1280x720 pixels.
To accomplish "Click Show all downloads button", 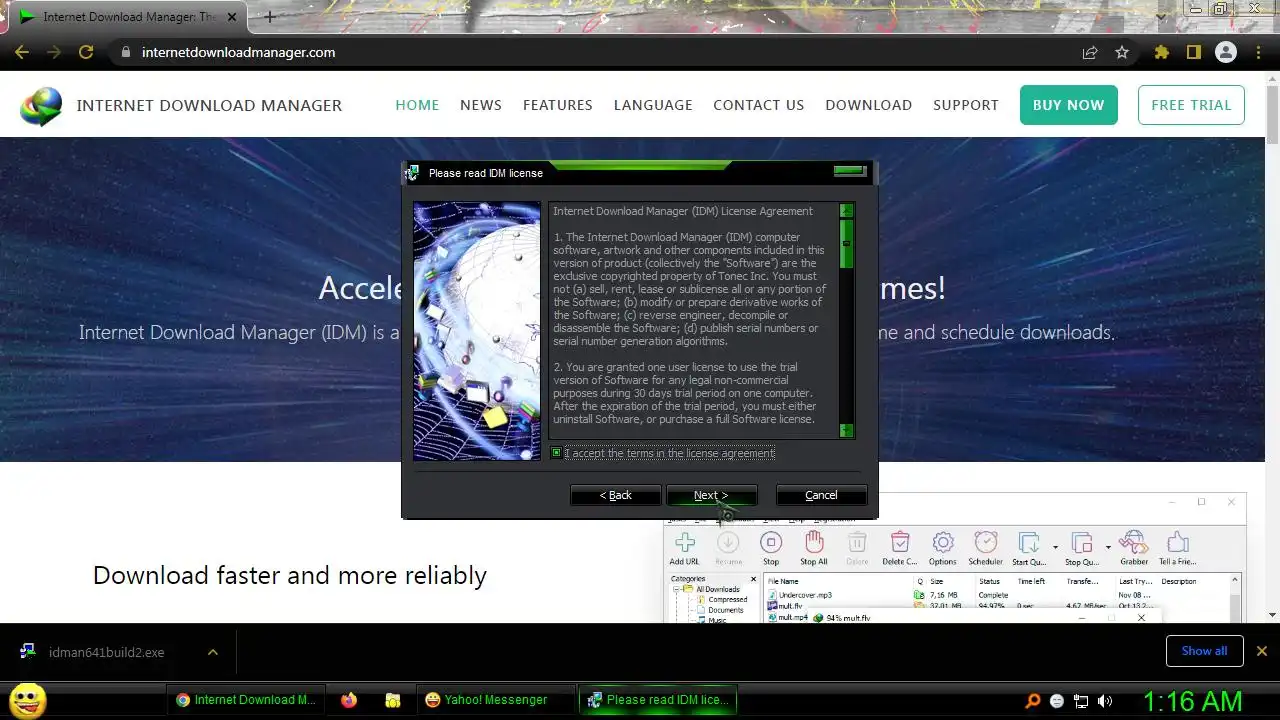I will 1204,651.
